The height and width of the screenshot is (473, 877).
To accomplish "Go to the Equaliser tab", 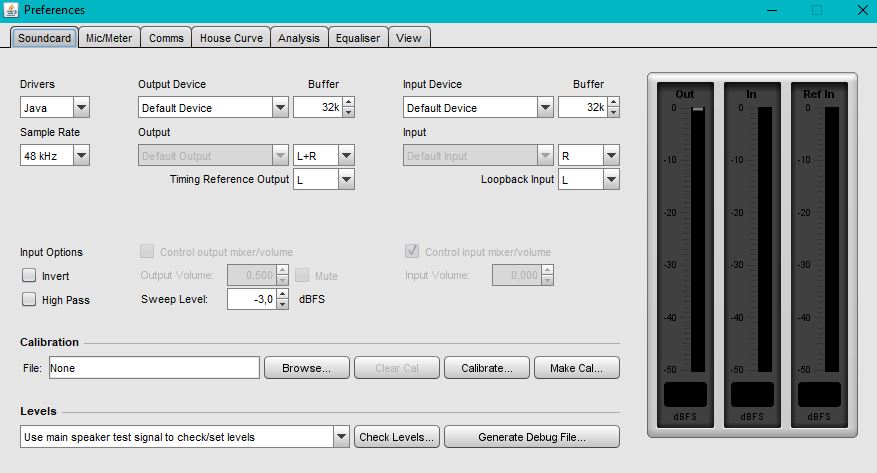I will coord(358,38).
